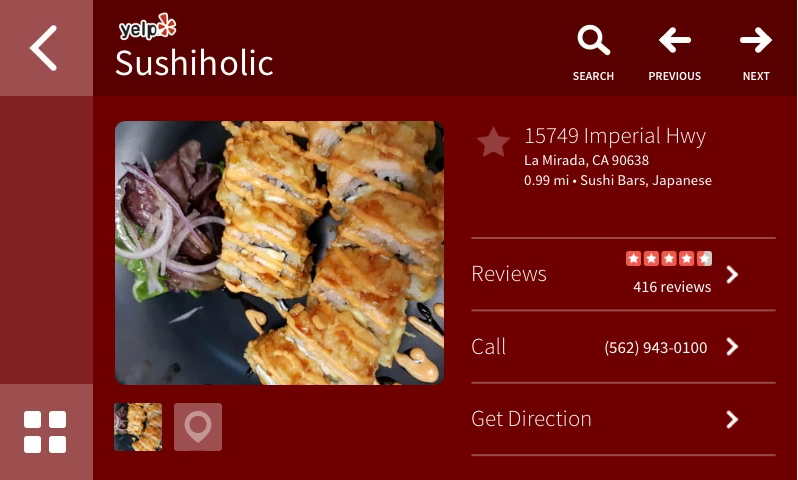Go back with the left chevron
Viewport: 798px width, 480px height.
click(44, 48)
